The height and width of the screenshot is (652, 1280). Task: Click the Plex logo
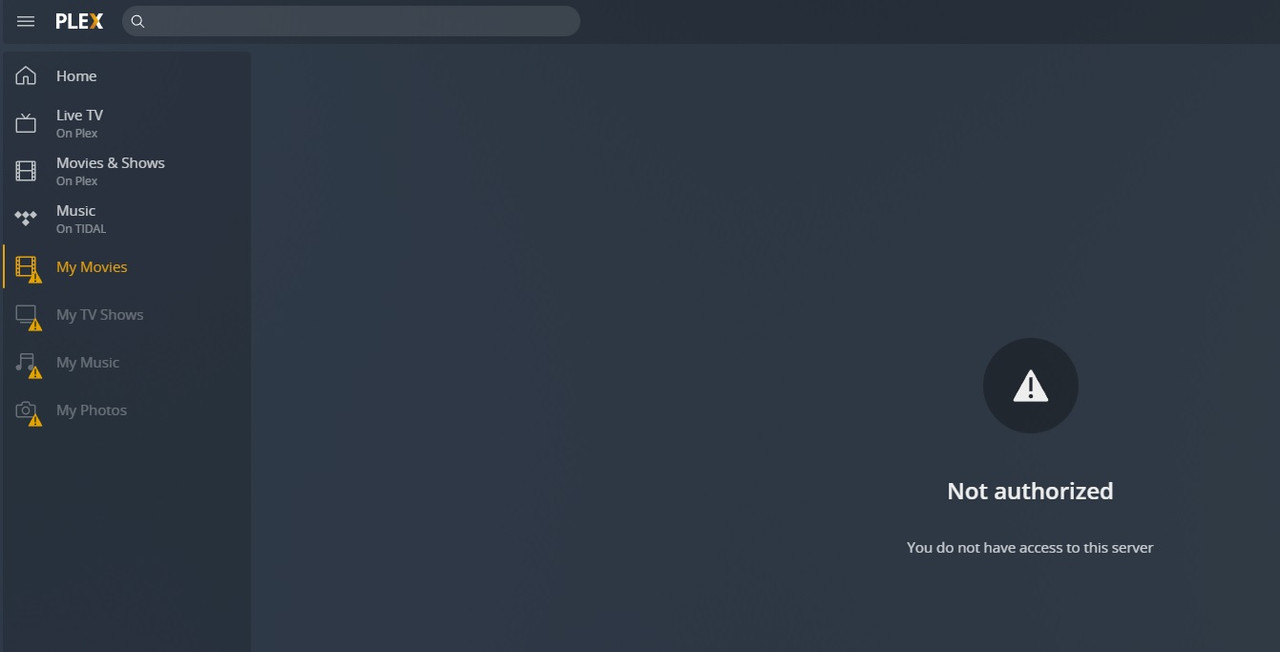pyautogui.click(x=79, y=21)
